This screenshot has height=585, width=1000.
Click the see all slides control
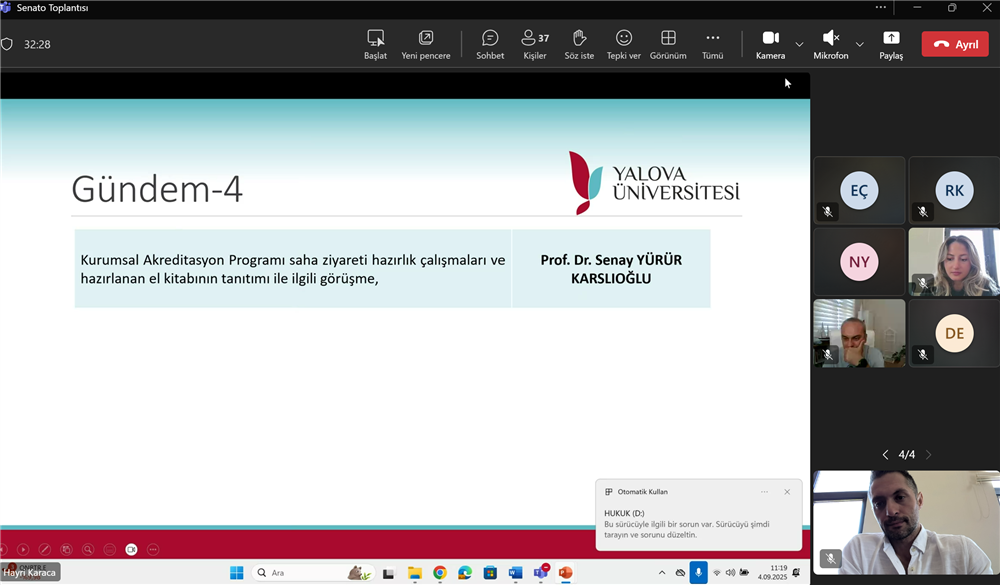(66, 549)
